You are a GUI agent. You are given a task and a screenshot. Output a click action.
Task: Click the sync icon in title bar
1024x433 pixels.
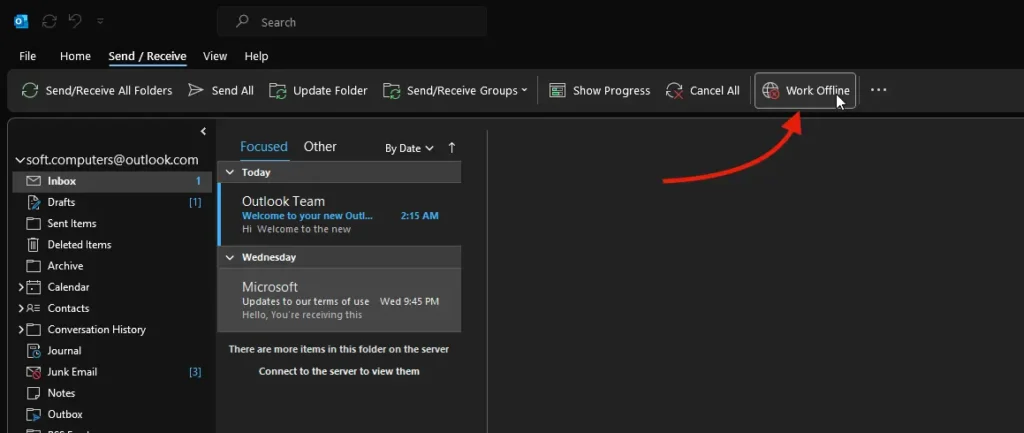point(49,21)
